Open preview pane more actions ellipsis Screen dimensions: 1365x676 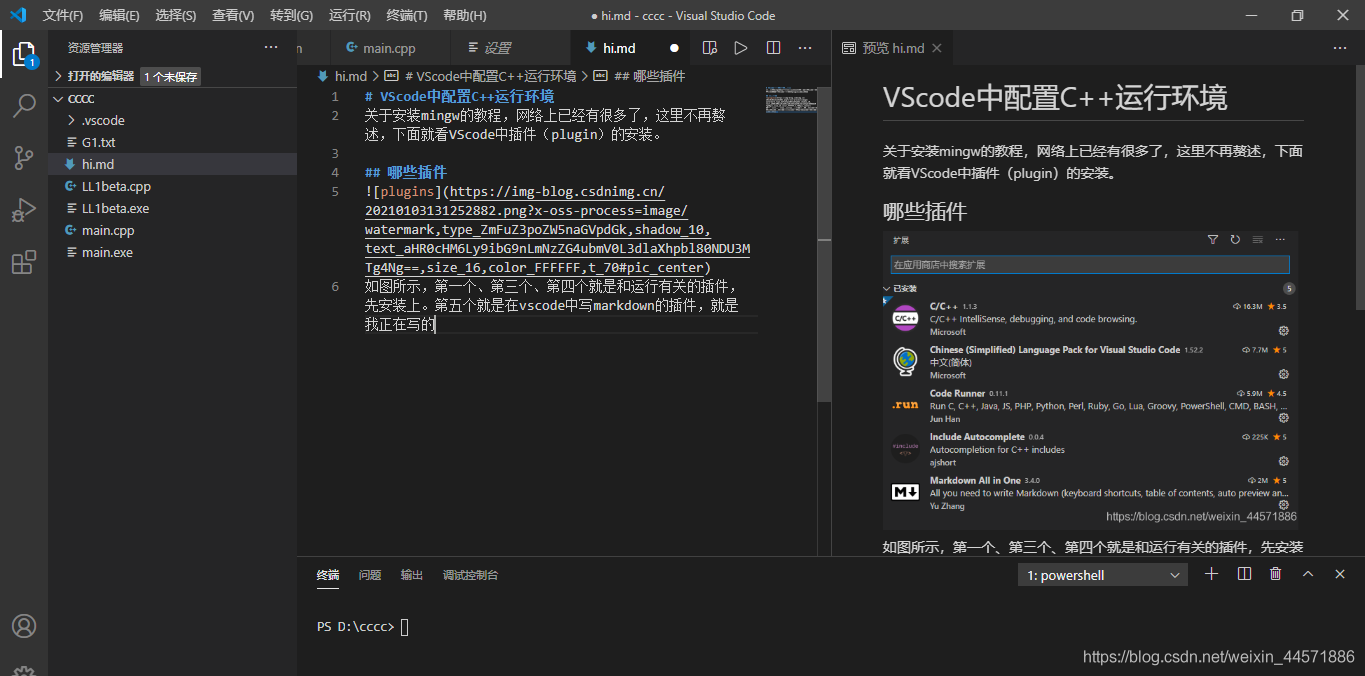(1340, 48)
